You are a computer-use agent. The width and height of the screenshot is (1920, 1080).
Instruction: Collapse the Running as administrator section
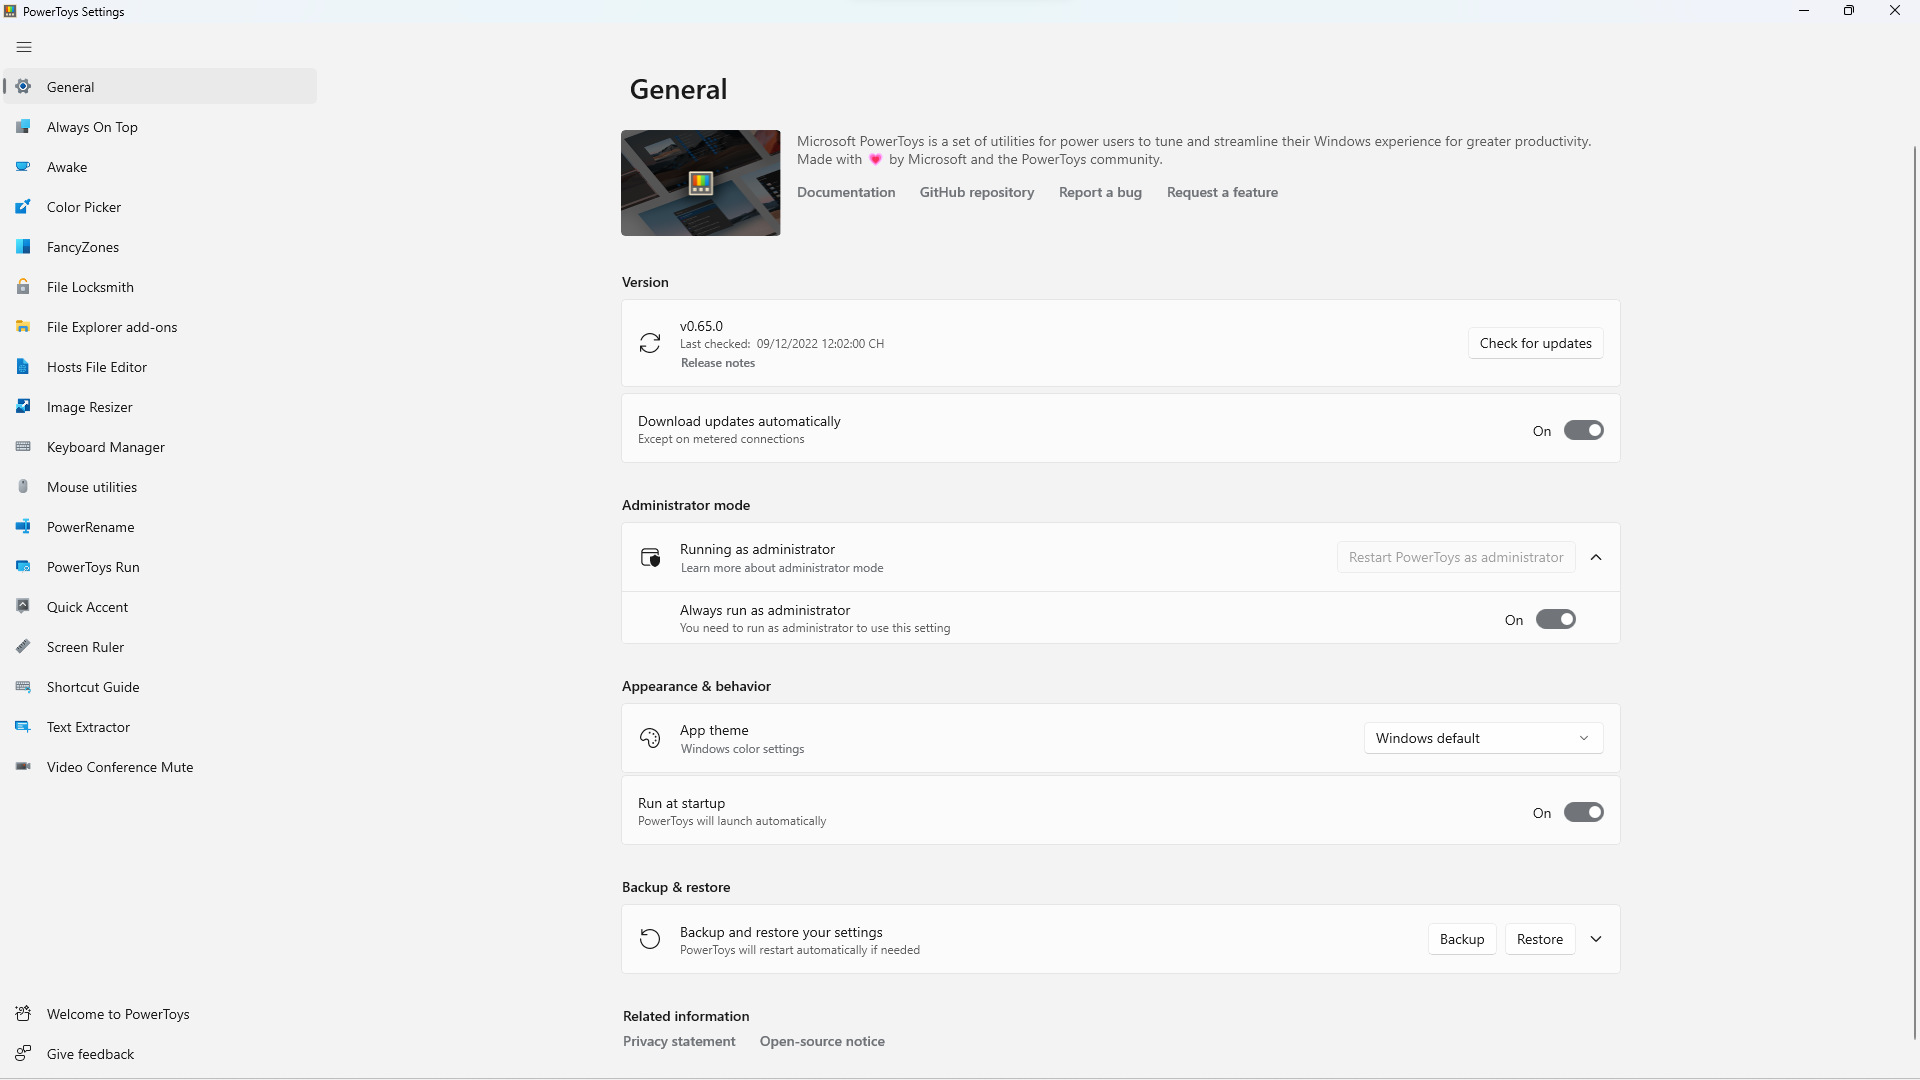pos(1596,557)
